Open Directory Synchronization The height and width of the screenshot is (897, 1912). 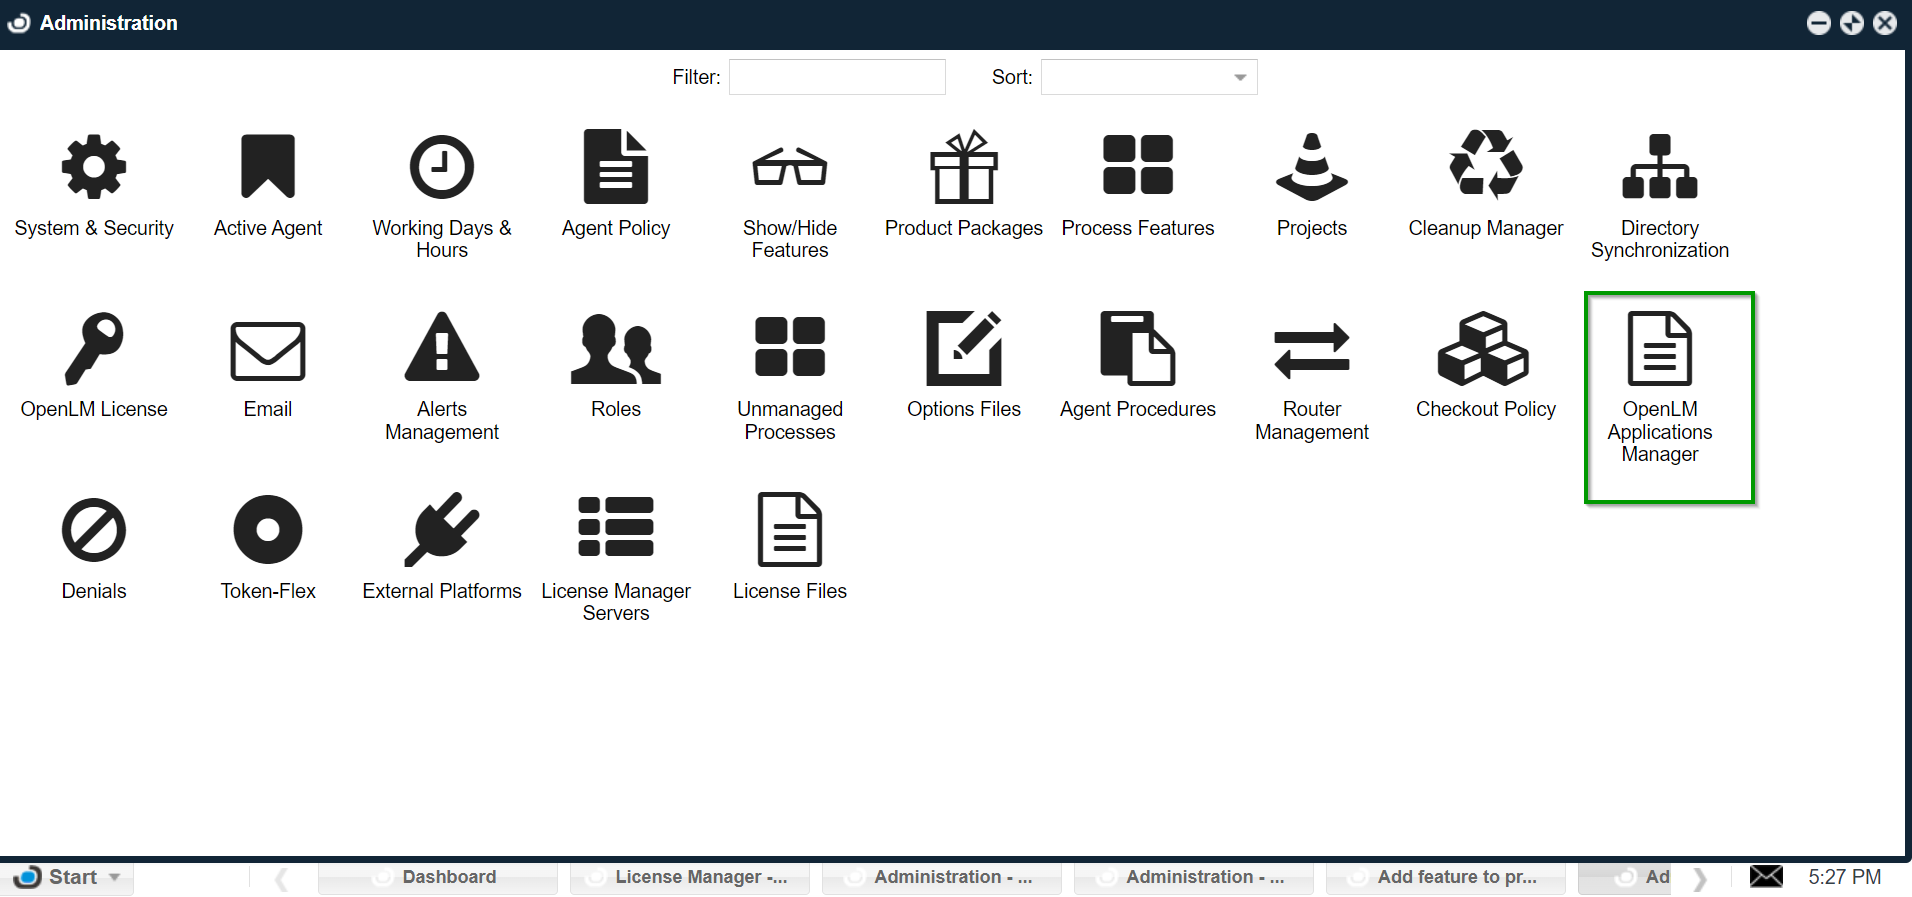(1659, 168)
